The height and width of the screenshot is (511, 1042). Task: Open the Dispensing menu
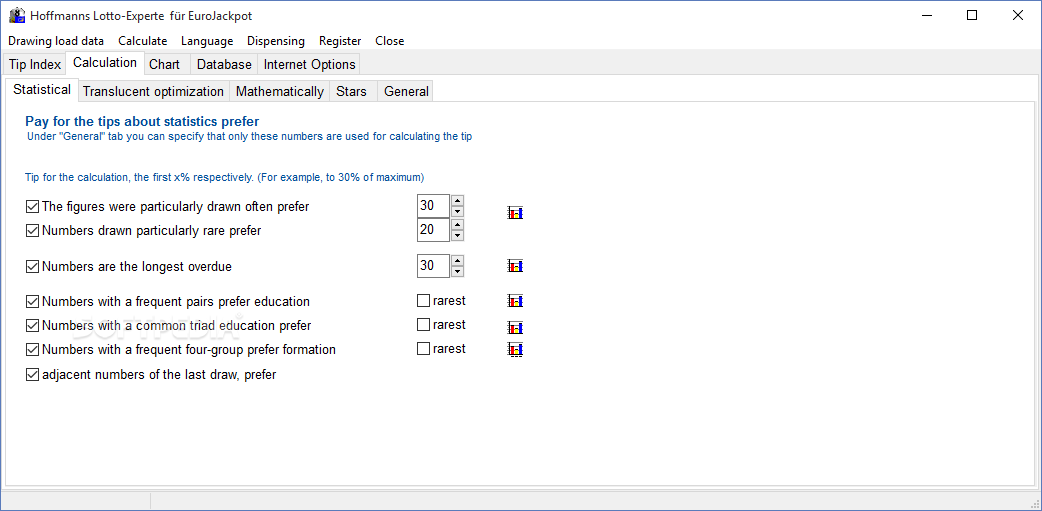coord(276,41)
